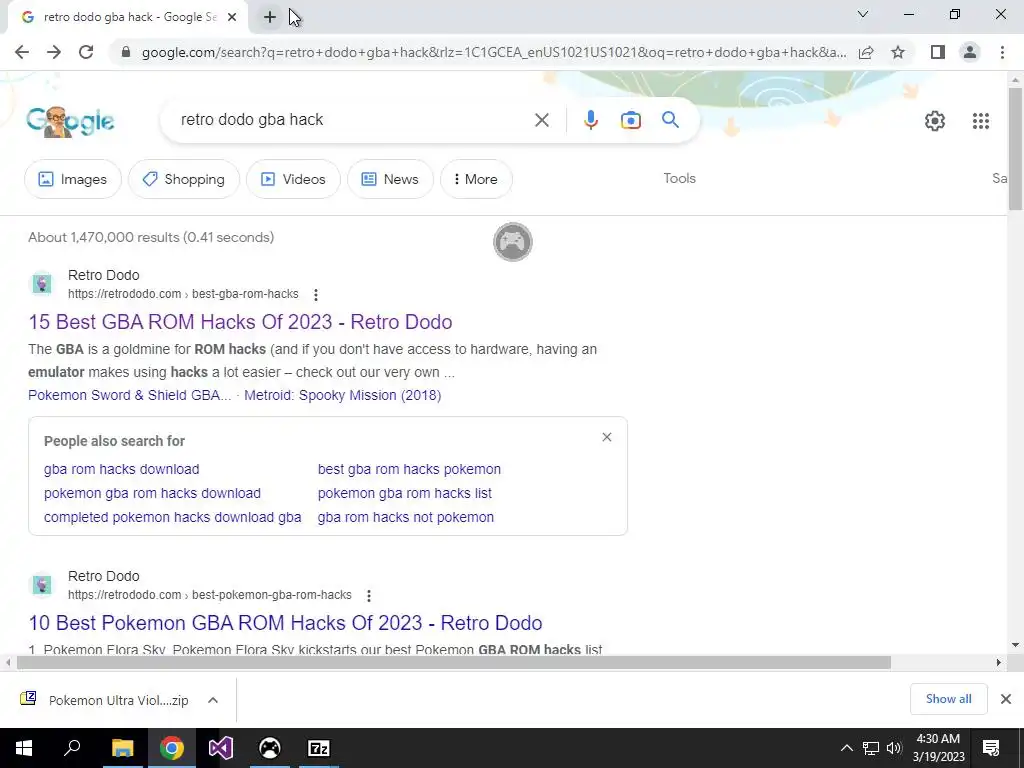Open the Google apps grid

(980, 121)
